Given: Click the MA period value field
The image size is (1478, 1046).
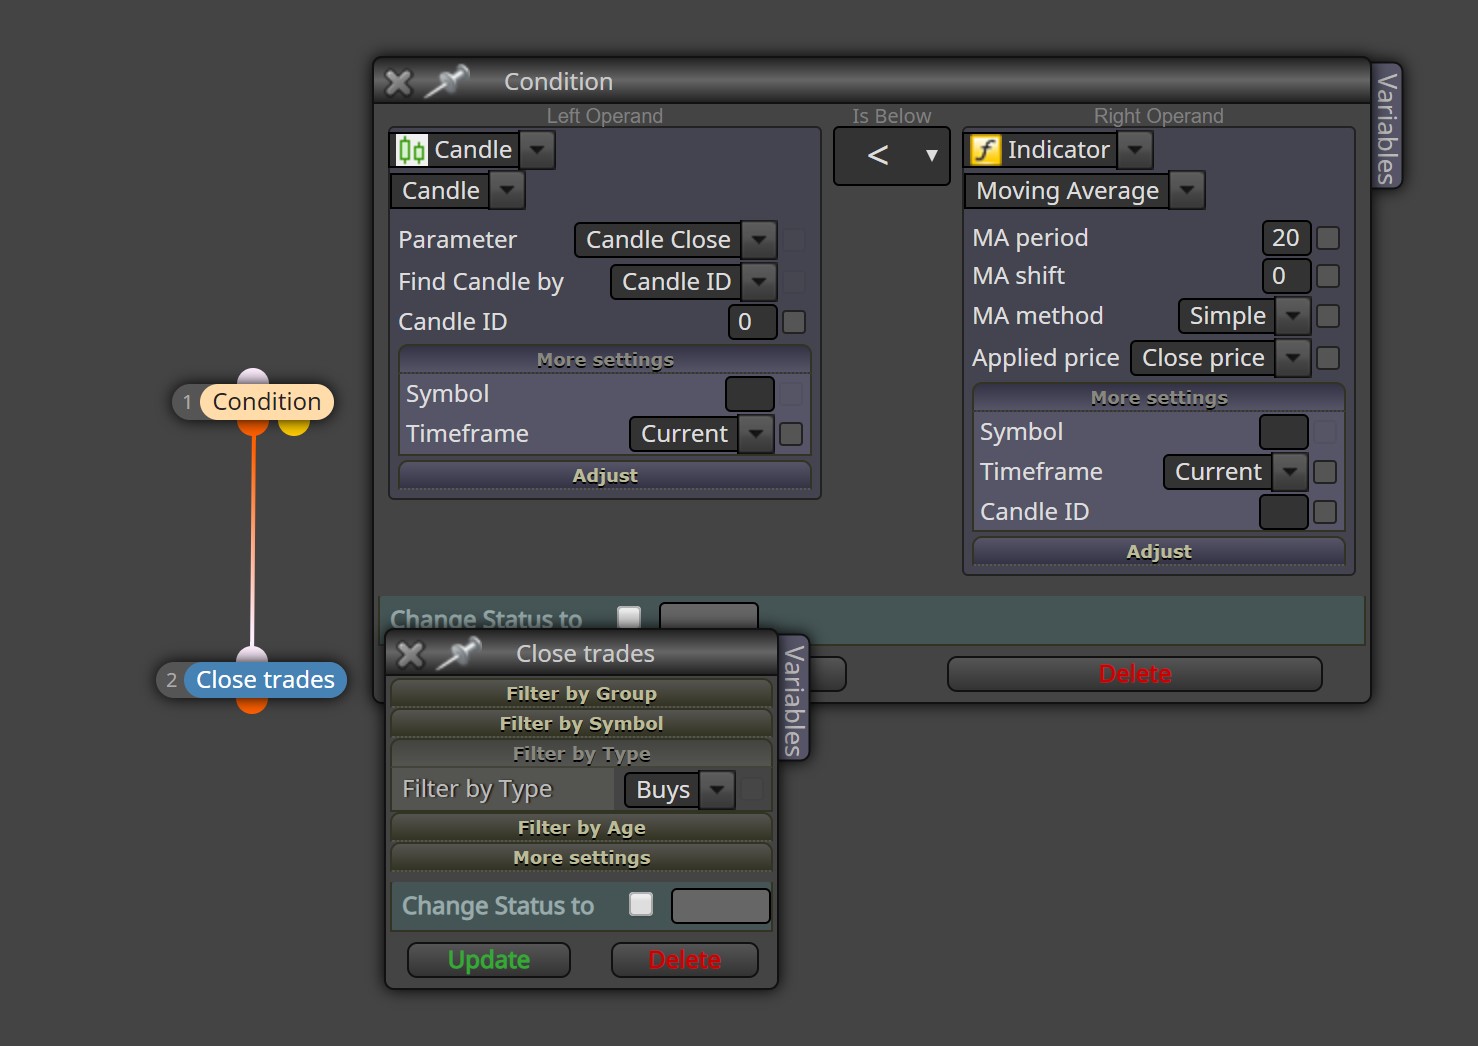Looking at the screenshot, I should click(1286, 238).
